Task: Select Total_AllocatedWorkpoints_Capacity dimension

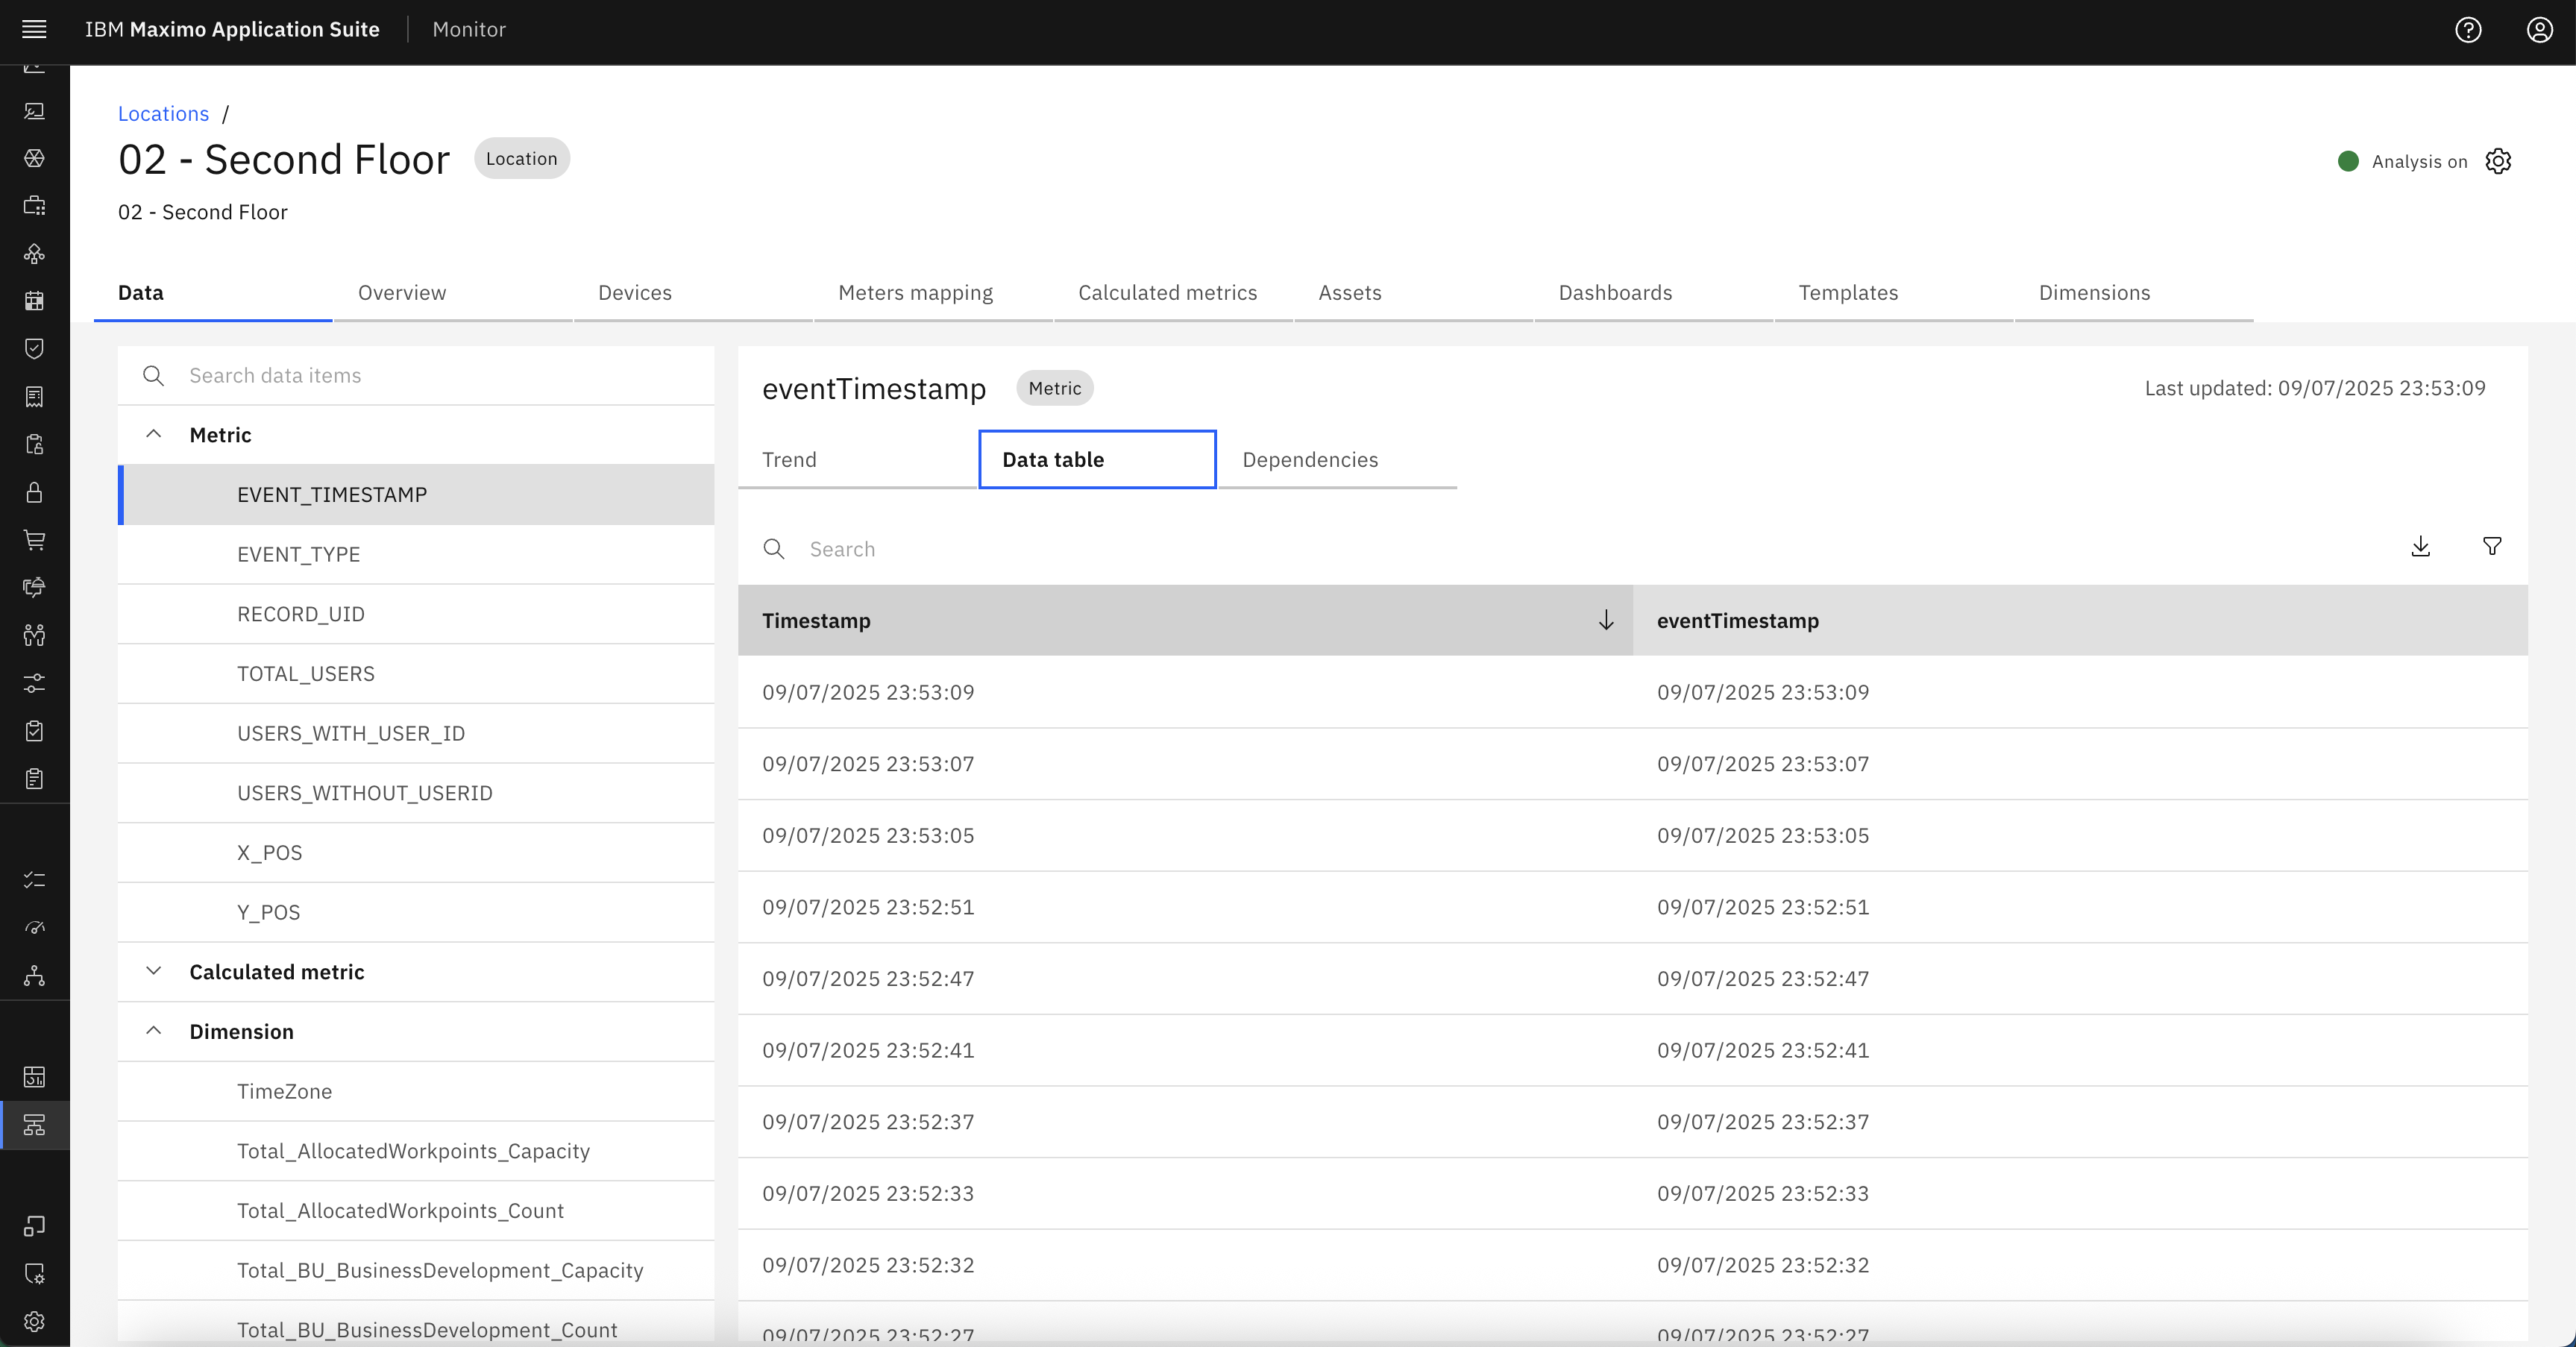Action: pos(416,1151)
